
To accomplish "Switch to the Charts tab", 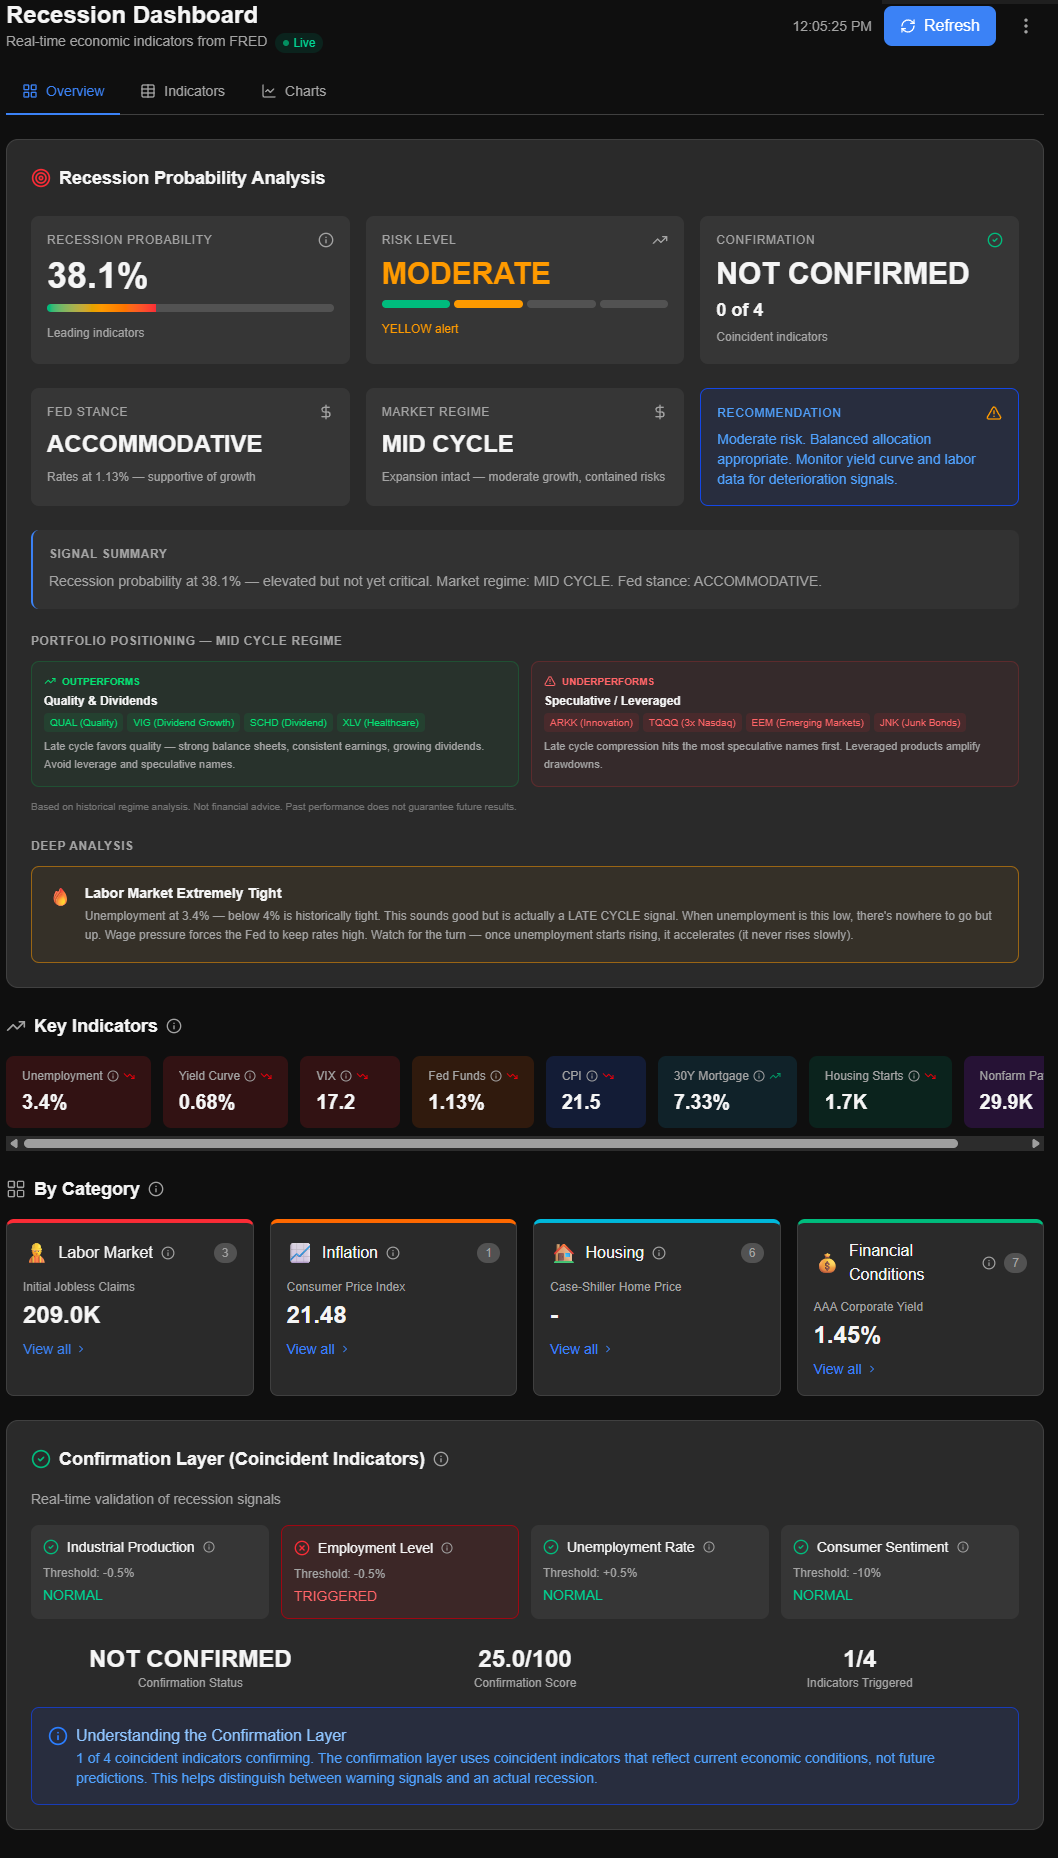I will [294, 90].
